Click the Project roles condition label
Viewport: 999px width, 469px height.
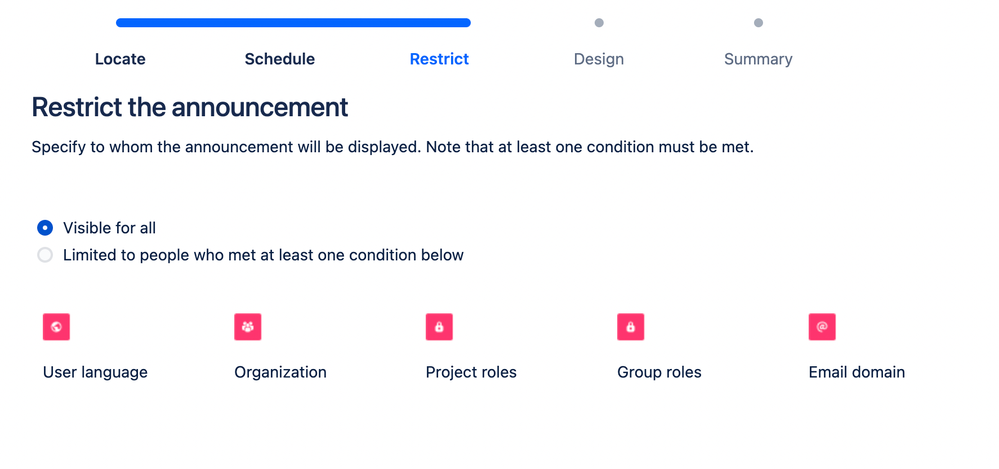(471, 372)
